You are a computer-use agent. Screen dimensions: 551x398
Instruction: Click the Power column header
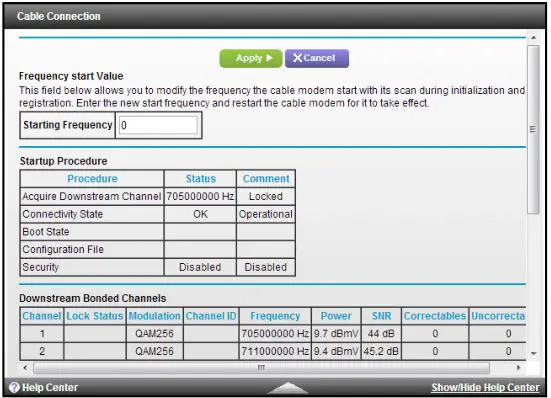coord(336,316)
